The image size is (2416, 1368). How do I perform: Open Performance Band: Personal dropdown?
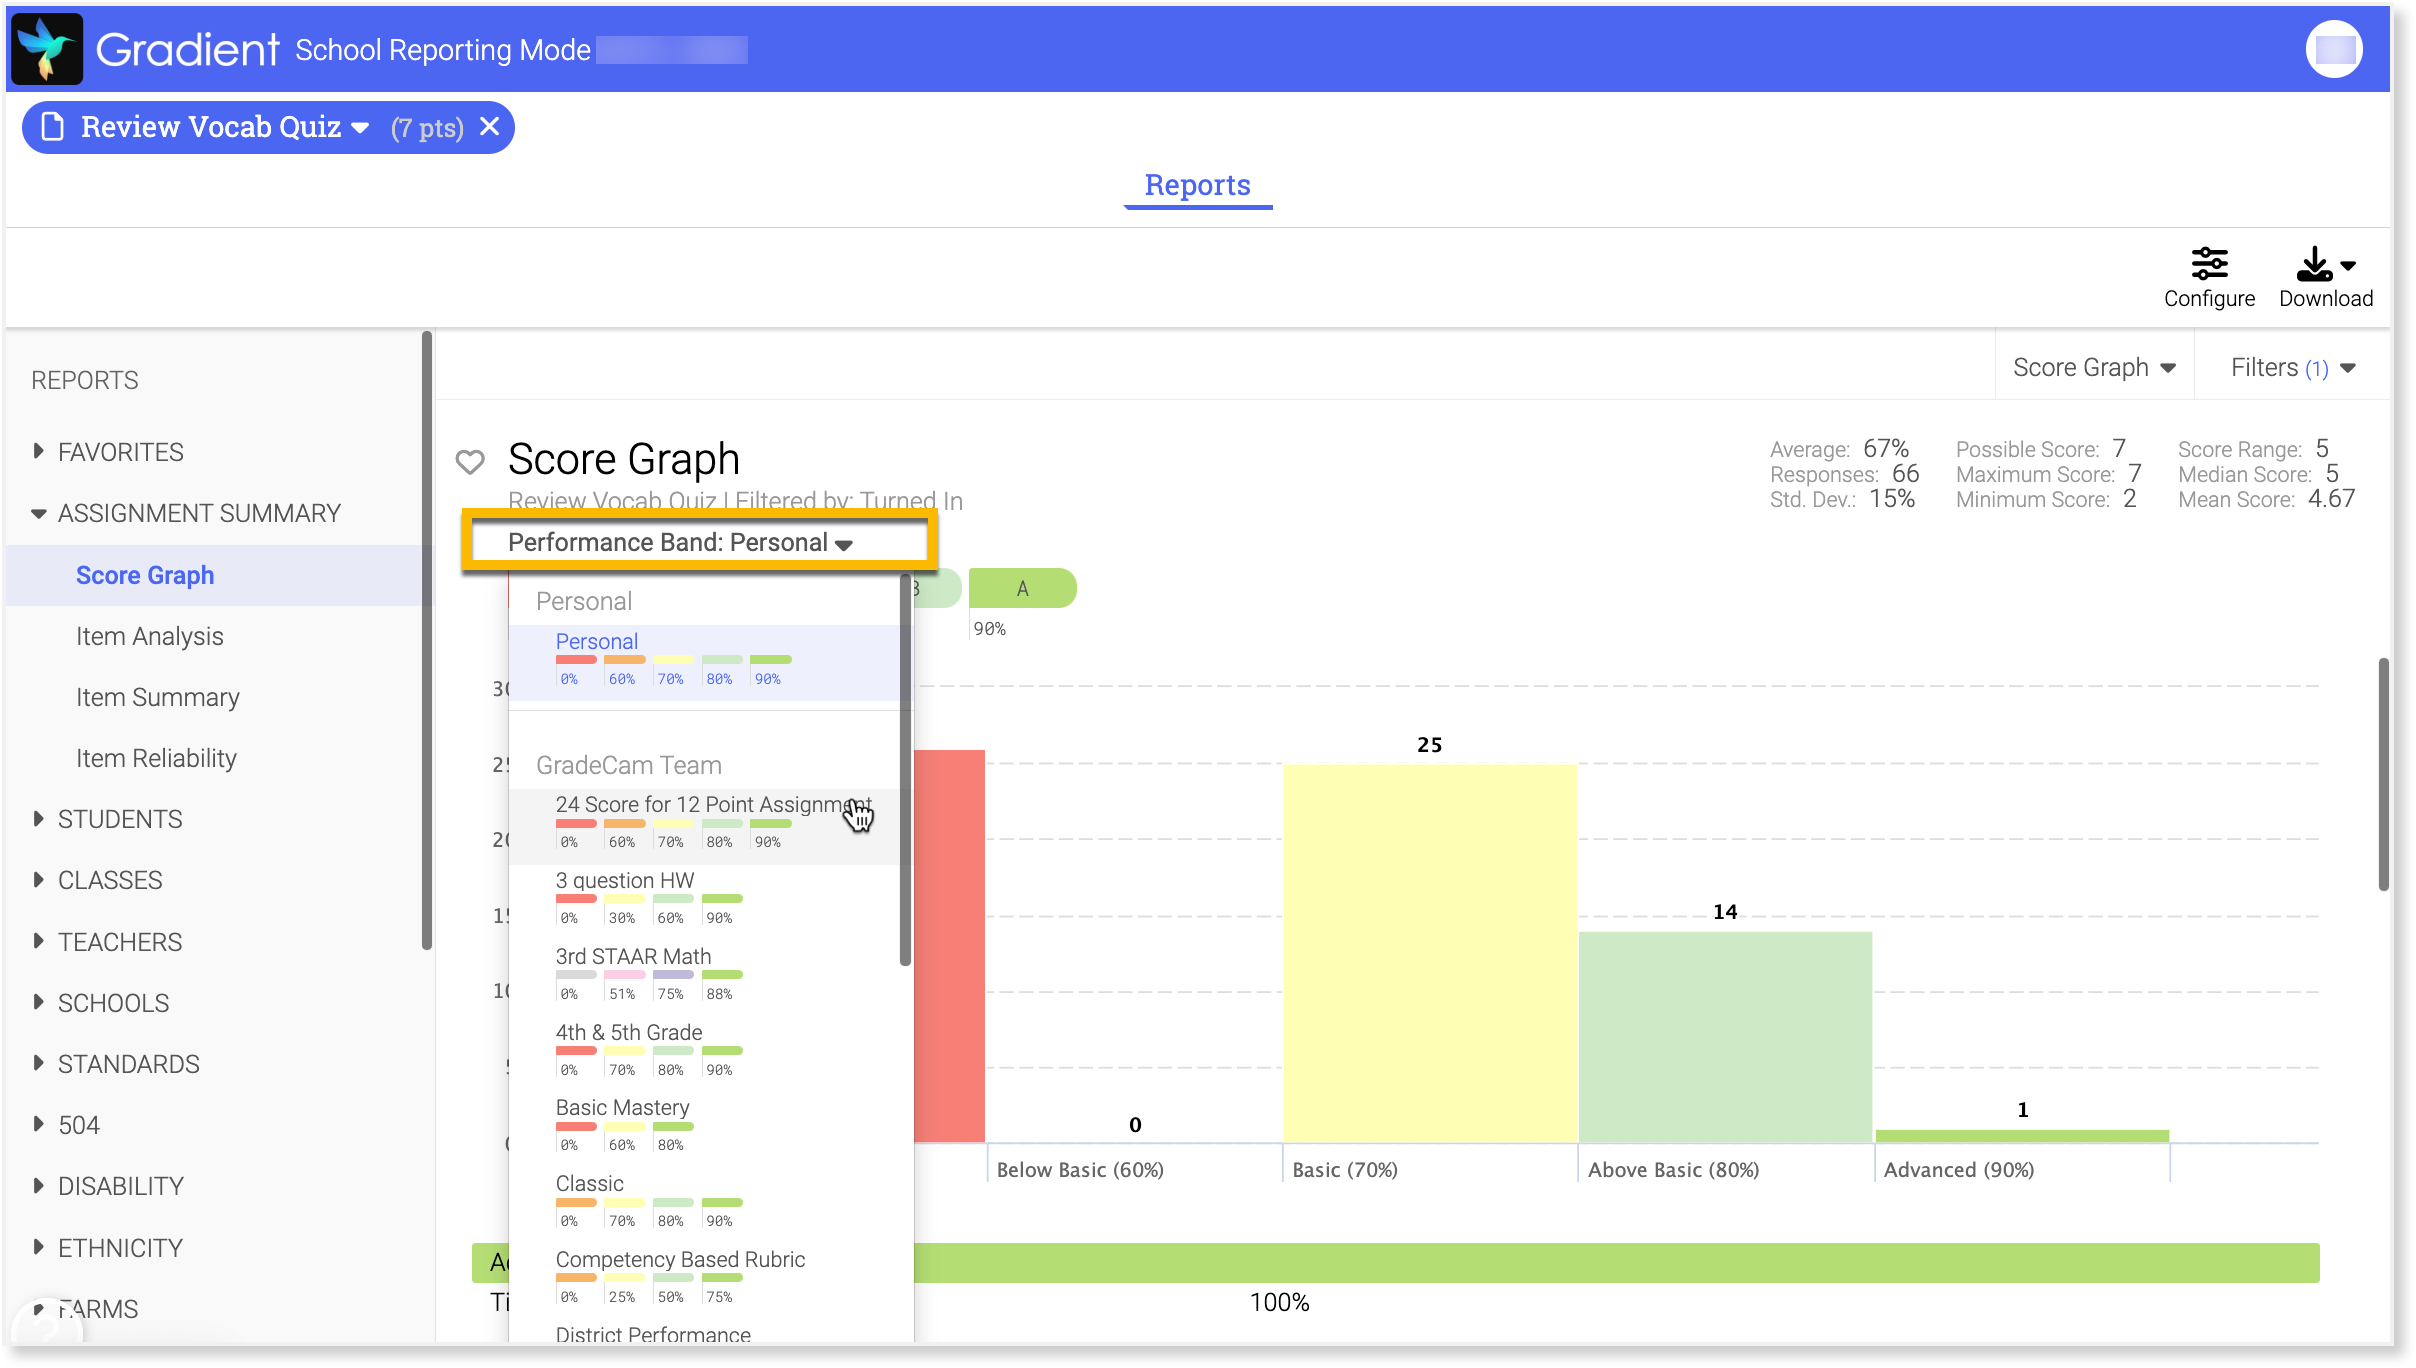pos(680,542)
